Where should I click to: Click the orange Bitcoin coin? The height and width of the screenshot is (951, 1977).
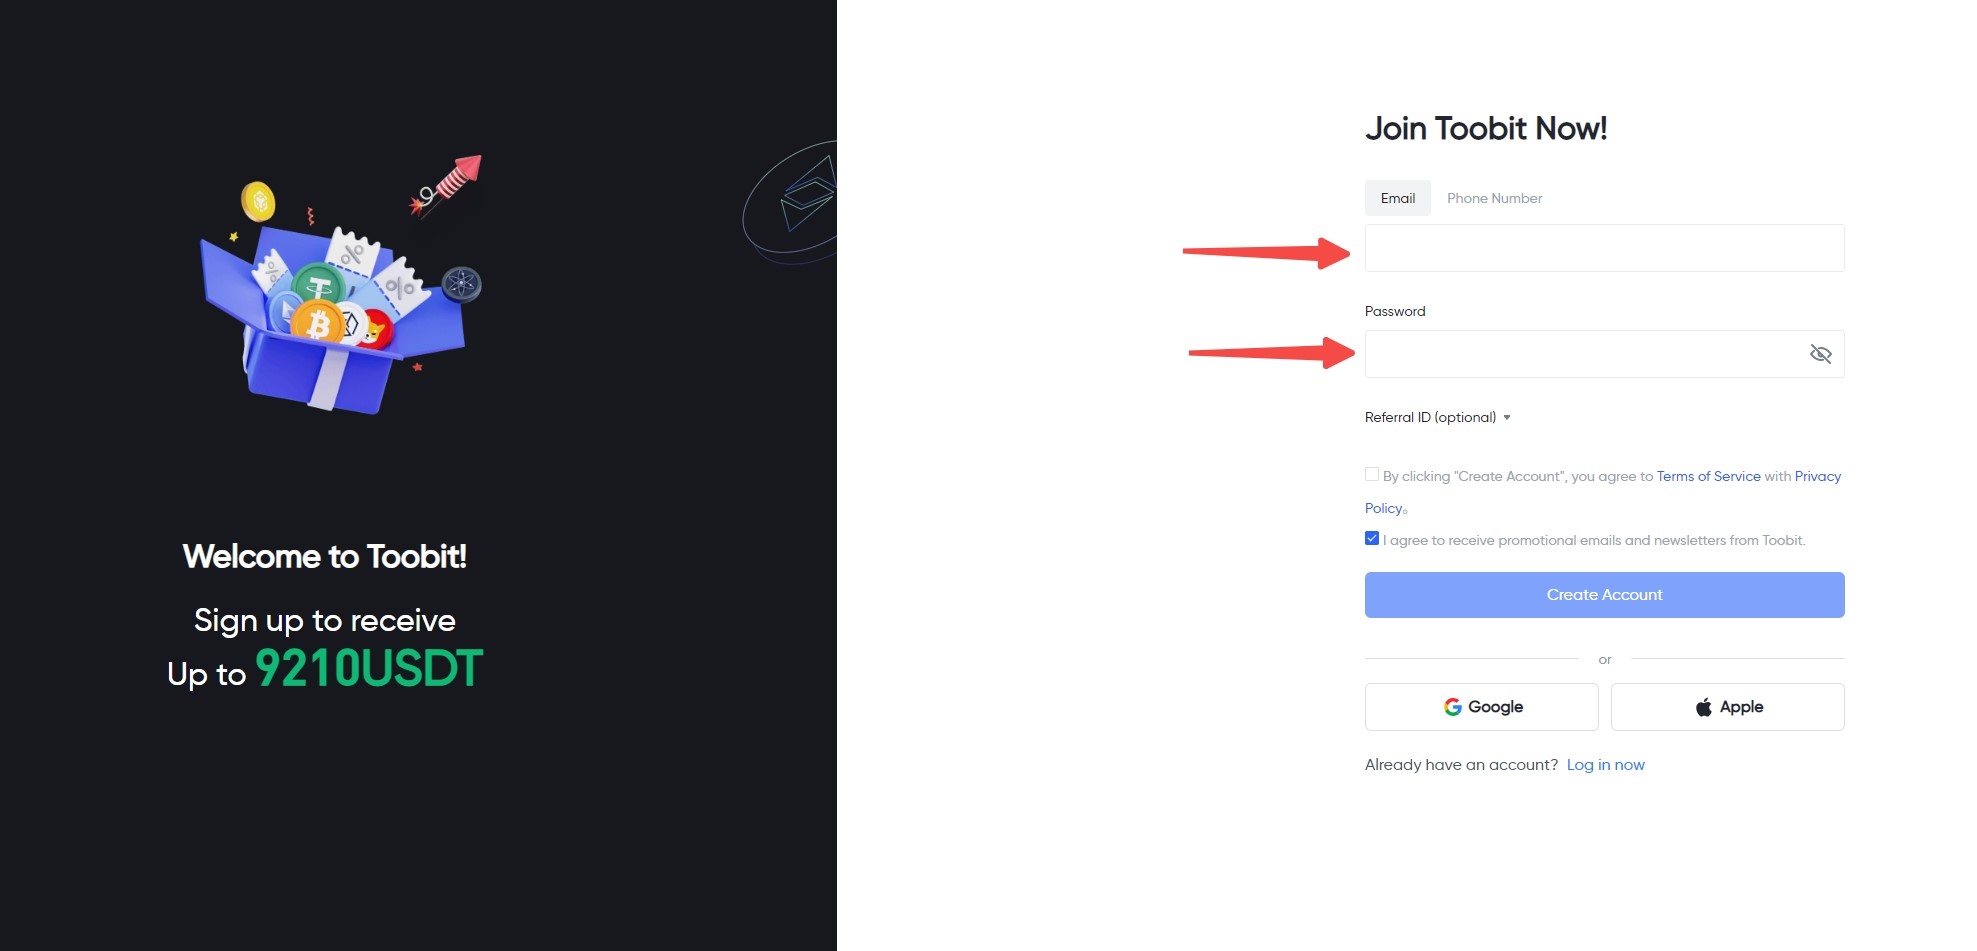coord(318,323)
